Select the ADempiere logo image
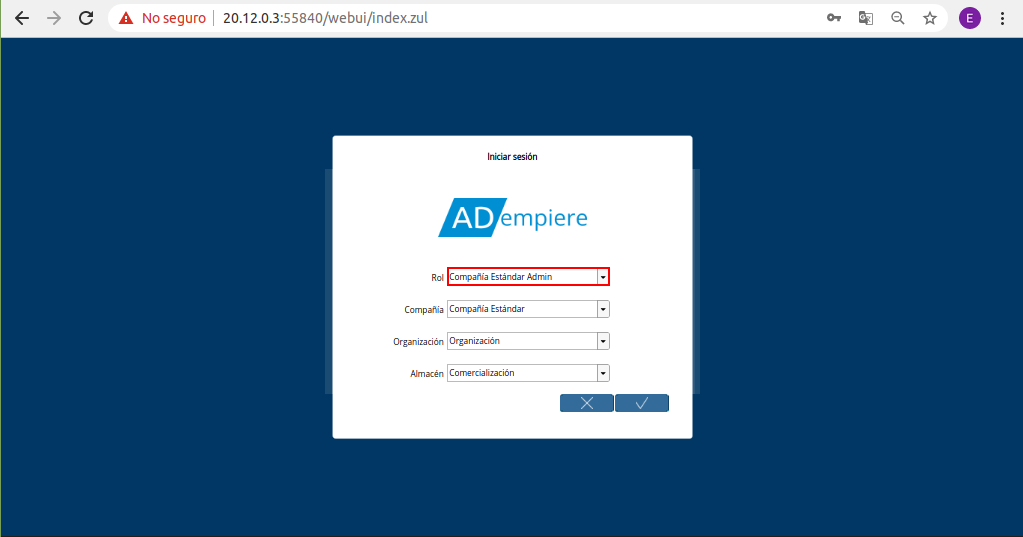 click(513, 217)
